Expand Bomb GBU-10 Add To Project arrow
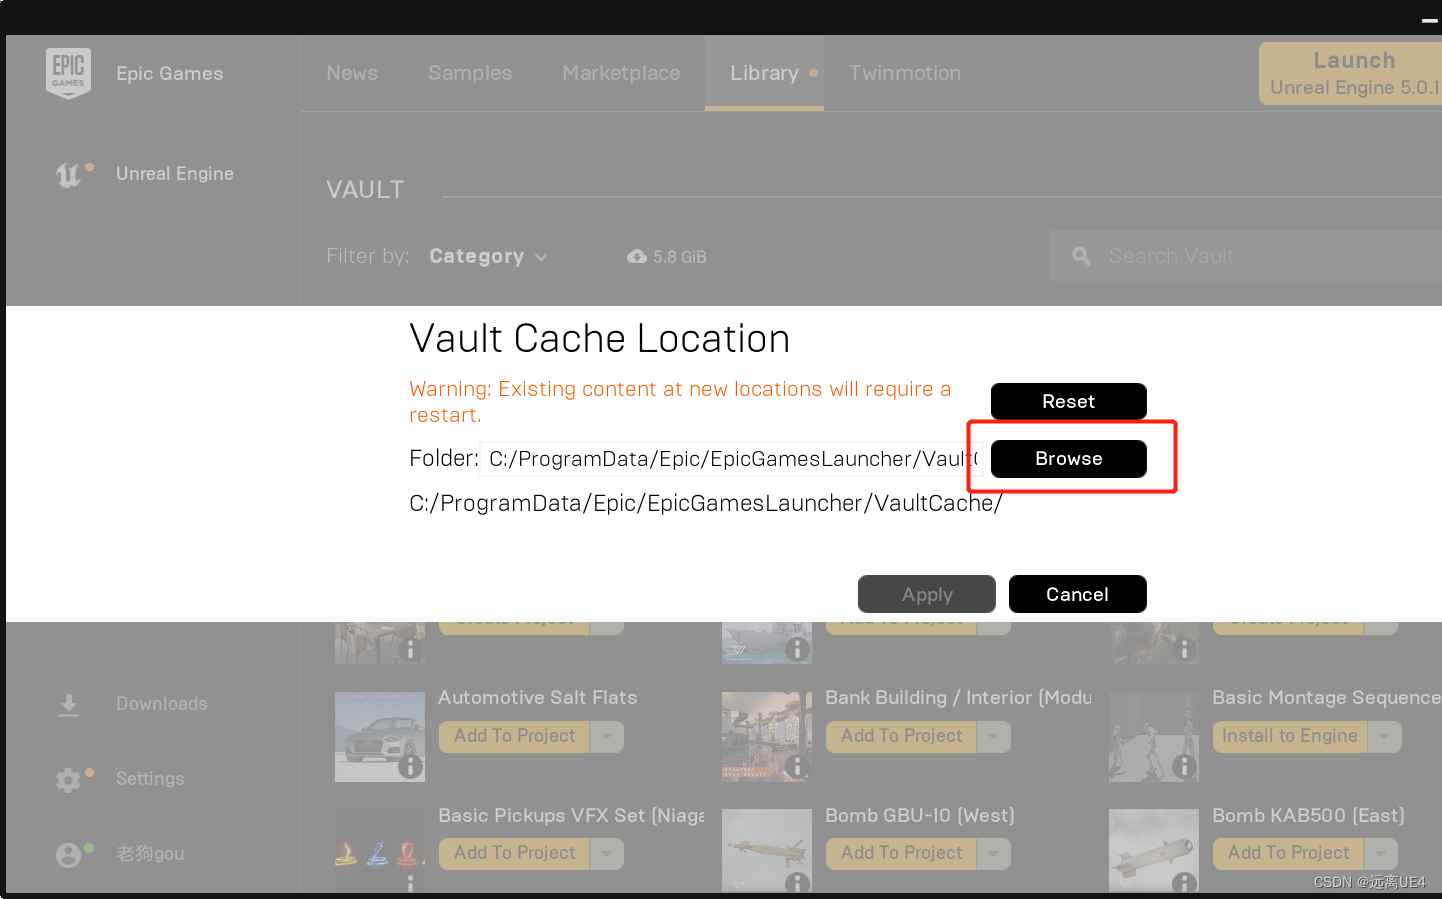Screen dimensions: 1442x899 click(993, 854)
